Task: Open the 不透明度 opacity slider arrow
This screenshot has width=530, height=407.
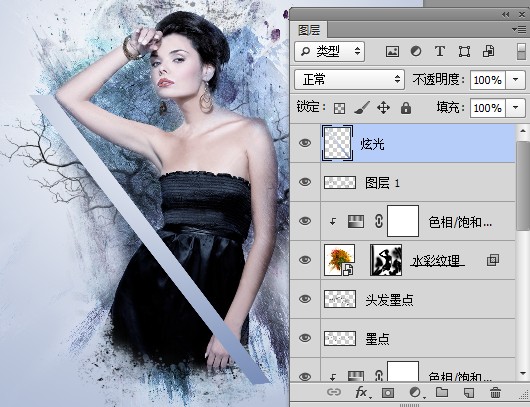Action: (x=515, y=80)
